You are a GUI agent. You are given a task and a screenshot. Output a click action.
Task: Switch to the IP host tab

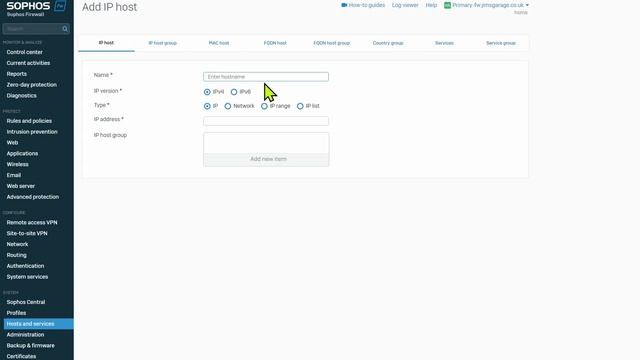click(106, 43)
